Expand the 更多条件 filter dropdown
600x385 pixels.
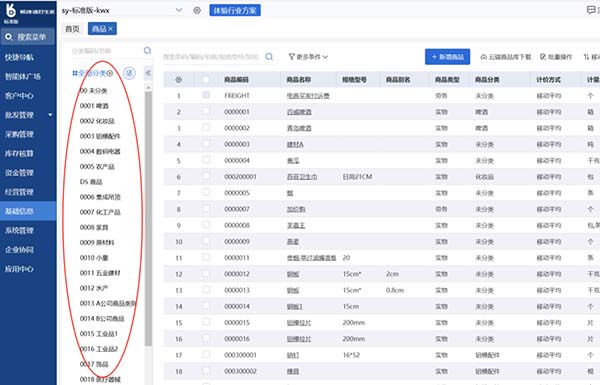tap(308, 57)
